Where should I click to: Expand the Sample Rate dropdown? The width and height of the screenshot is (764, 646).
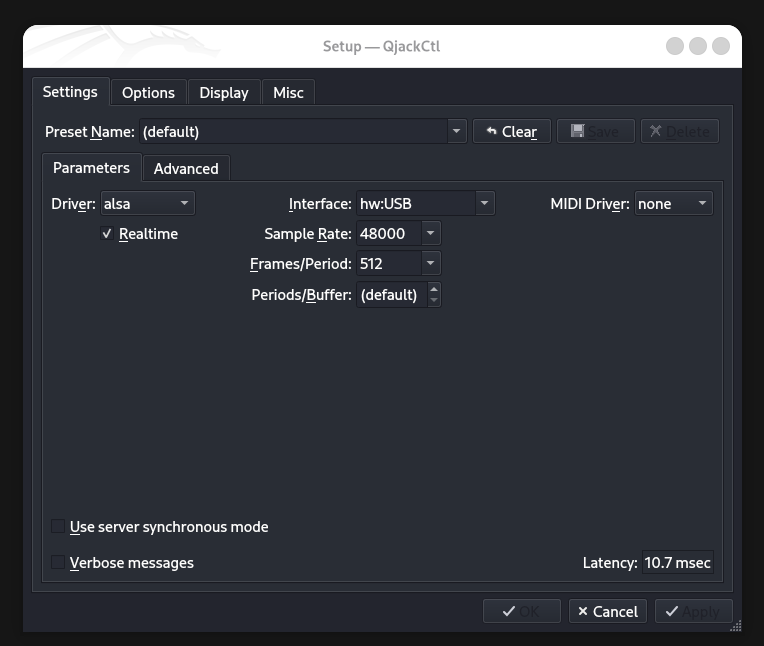pyautogui.click(x=429, y=233)
